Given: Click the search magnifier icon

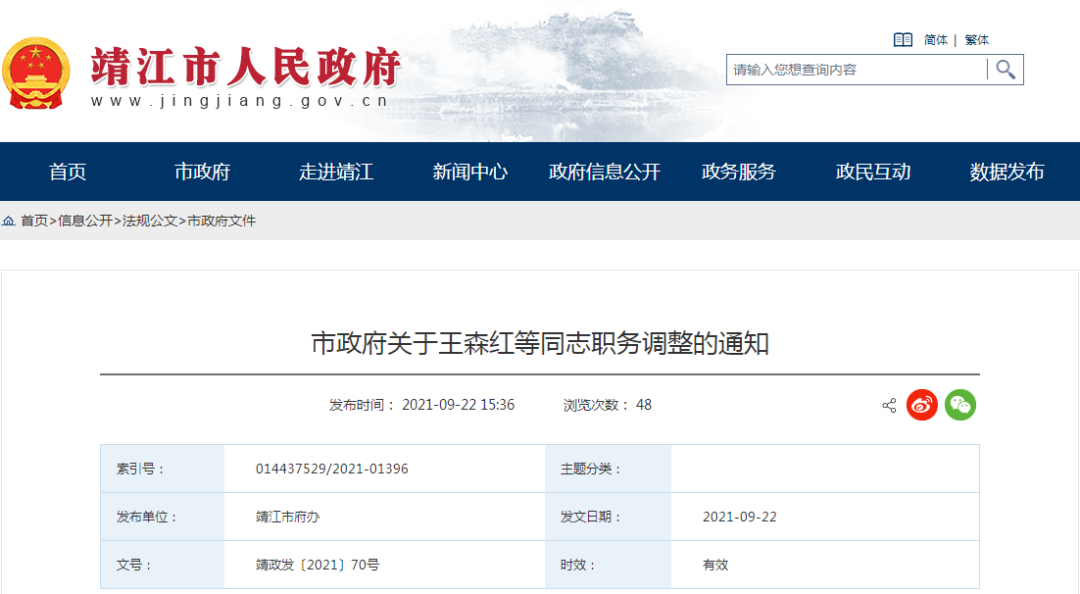Looking at the screenshot, I should pyautogui.click(x=1006, y=70).
